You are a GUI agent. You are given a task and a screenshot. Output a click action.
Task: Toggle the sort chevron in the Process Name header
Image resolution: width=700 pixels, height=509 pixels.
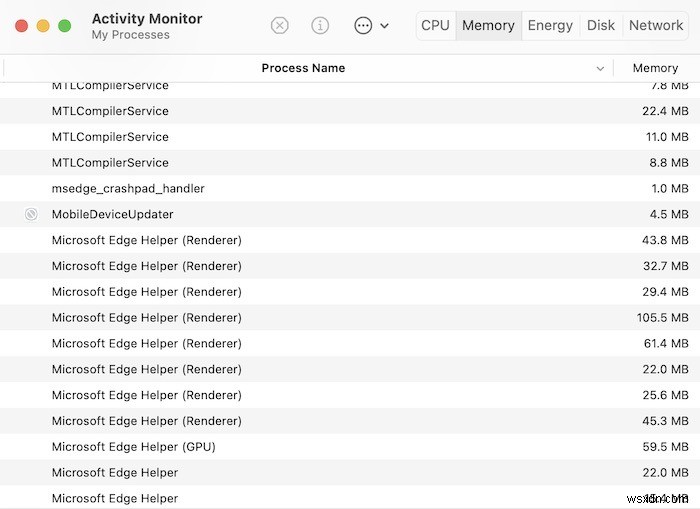click(600, 68)
